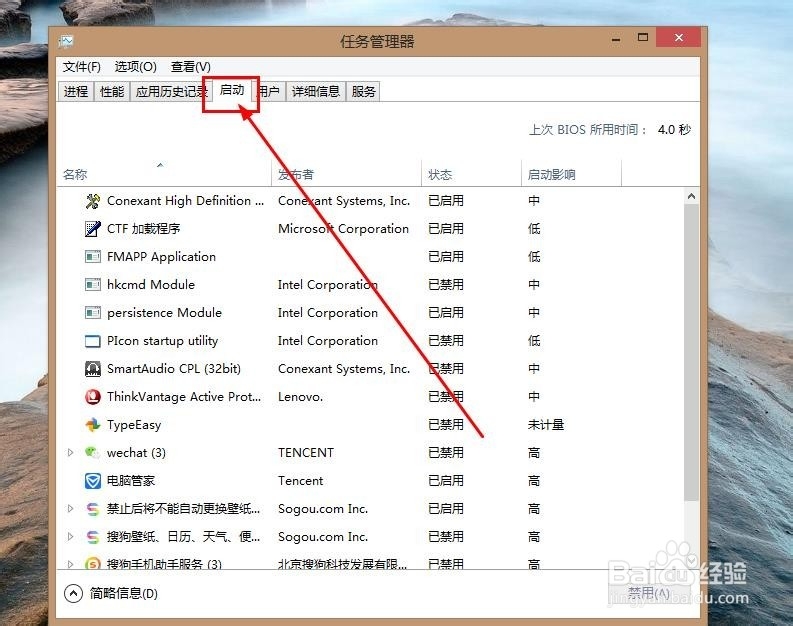The height and width of the screenshot is (626, 793).
Task: Select the CTF 加载程序 row name
Action: click(144, 229)
